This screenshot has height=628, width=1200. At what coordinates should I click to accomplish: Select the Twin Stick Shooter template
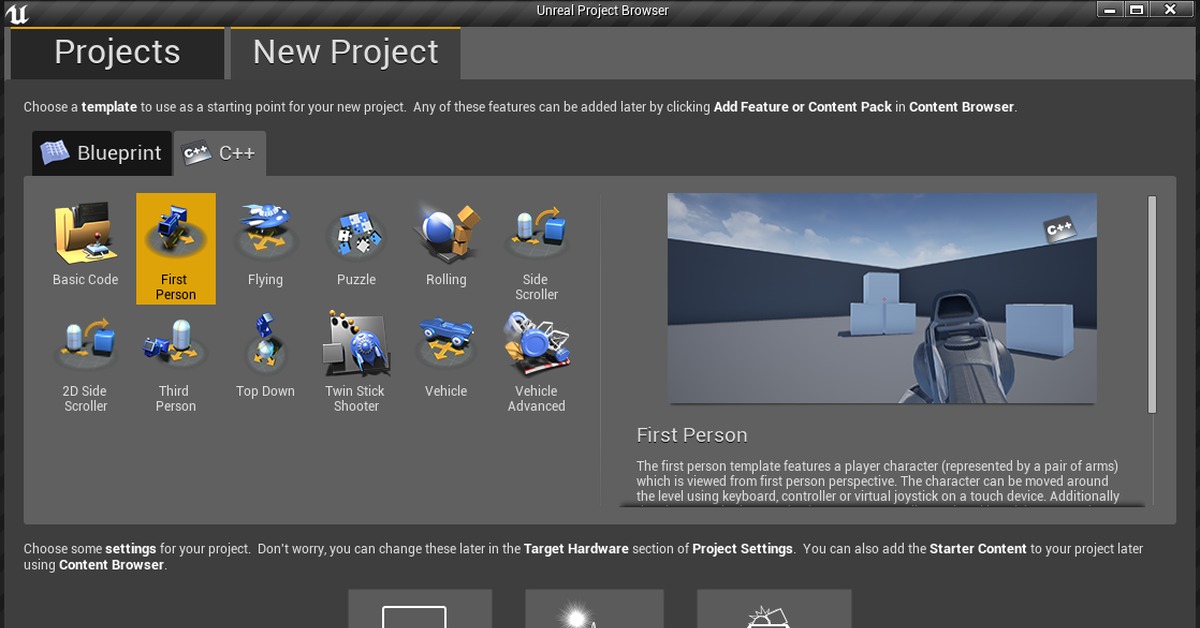pyautogui.click(x=356, y=360)
